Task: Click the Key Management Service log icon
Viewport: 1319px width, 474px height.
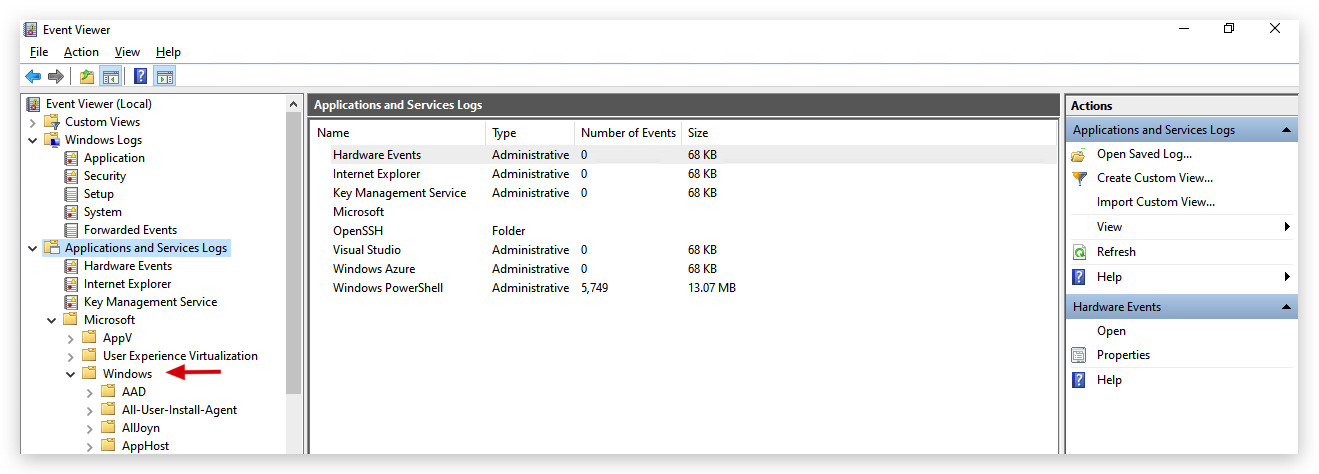Action: tap(71, 302)
